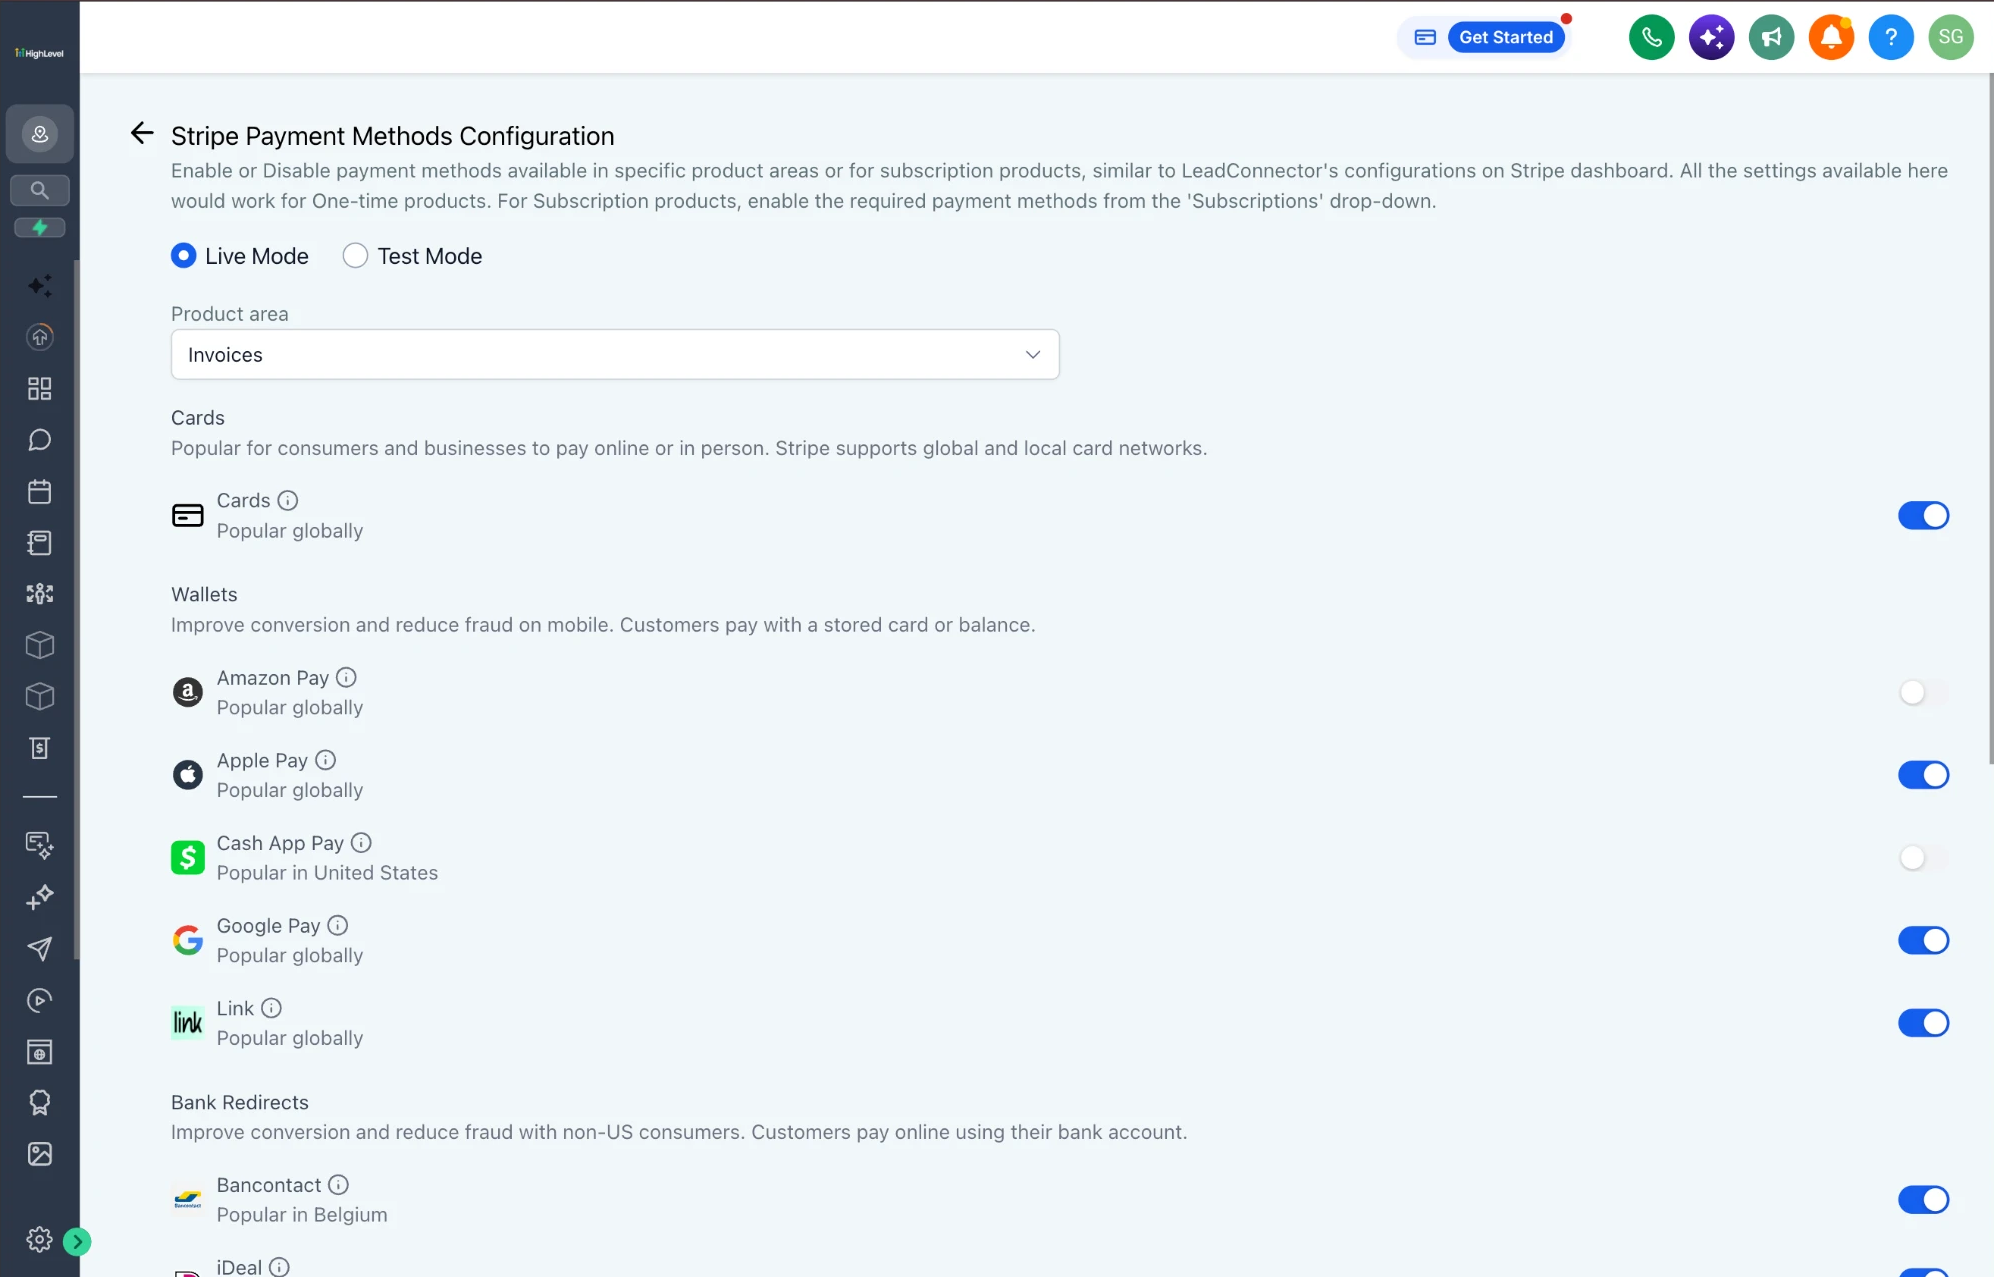Open the SG user avatar menu
1994x1277 pixels.
(x=1951, y=38)
